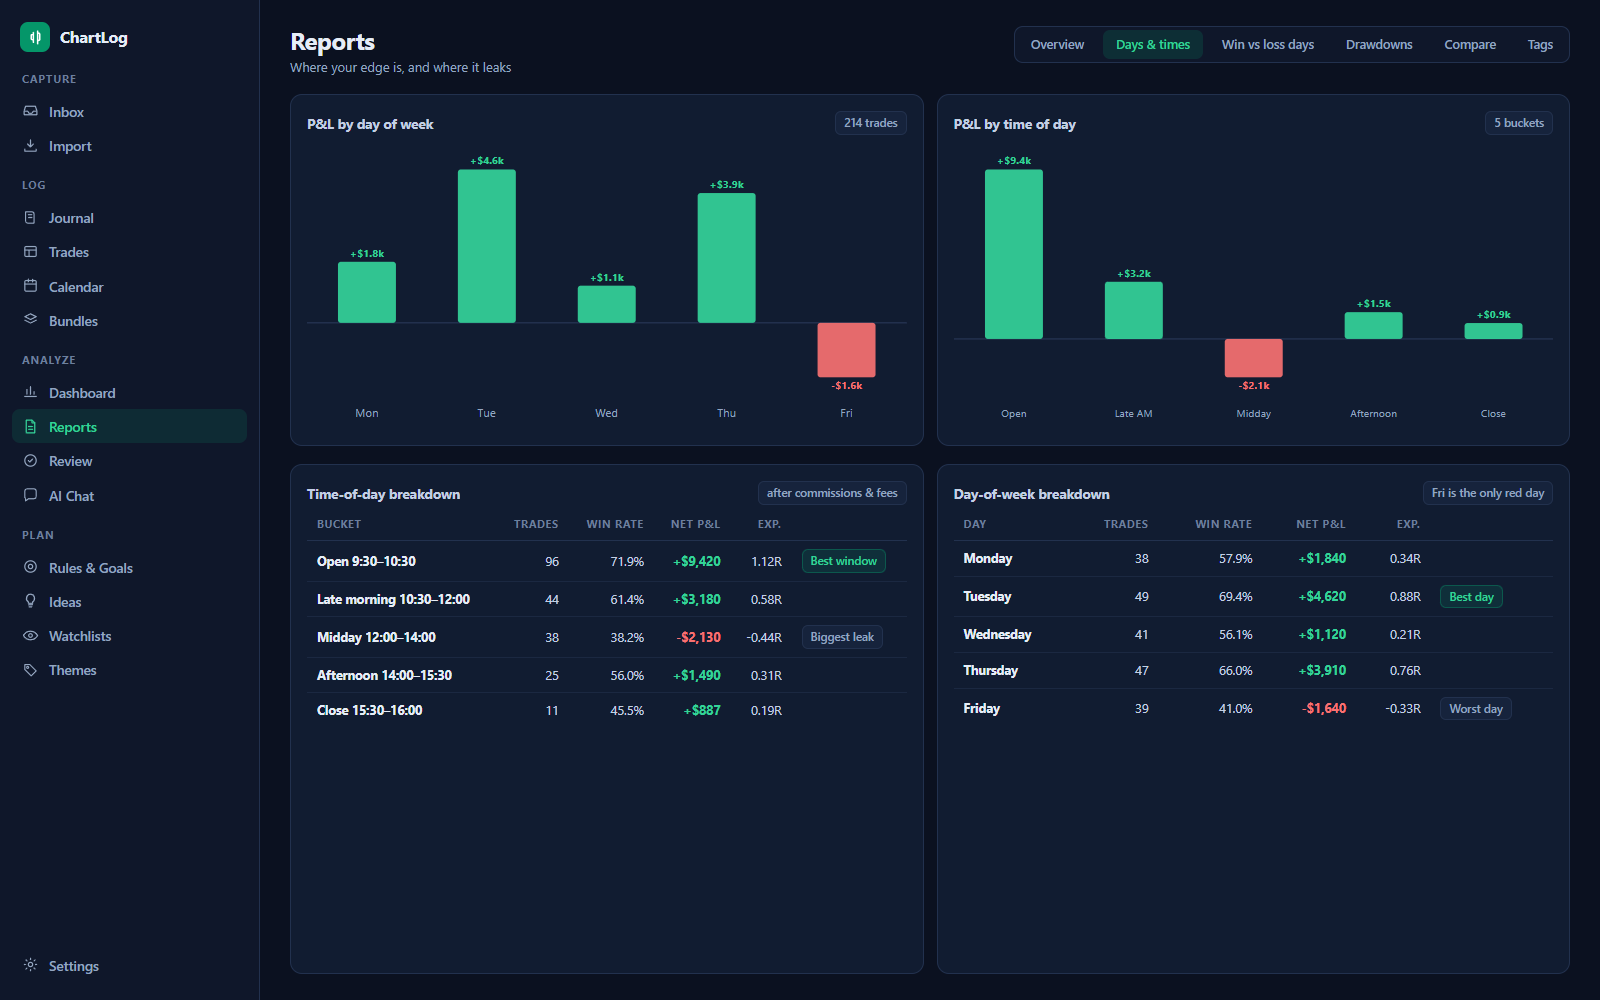The image size is (1600, 1000).
Task: Click the Monday +$1.8k bar
Action: [x=367, y=292]
